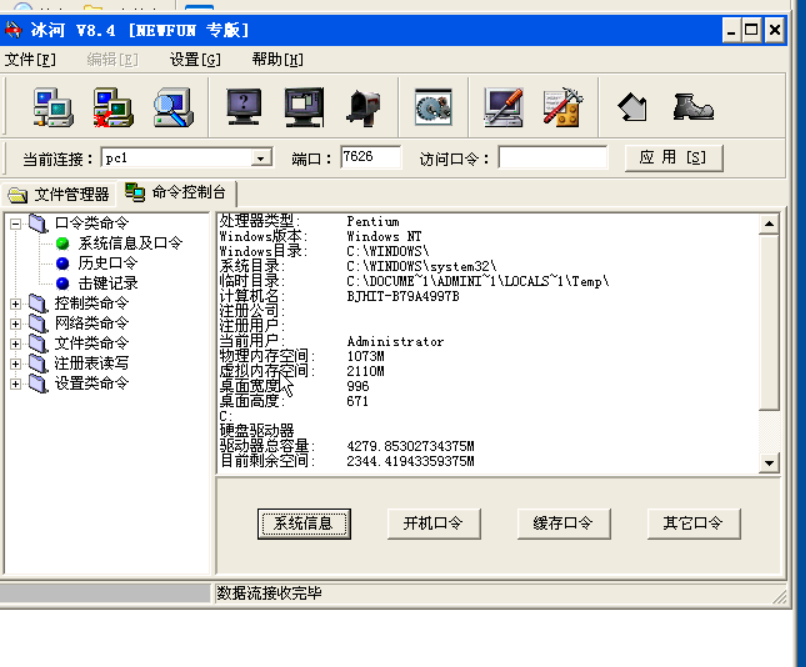Click the 口令类命令 folder label
Image resolution: width=806 pixels, height=667 pixels.
(91, 223)
